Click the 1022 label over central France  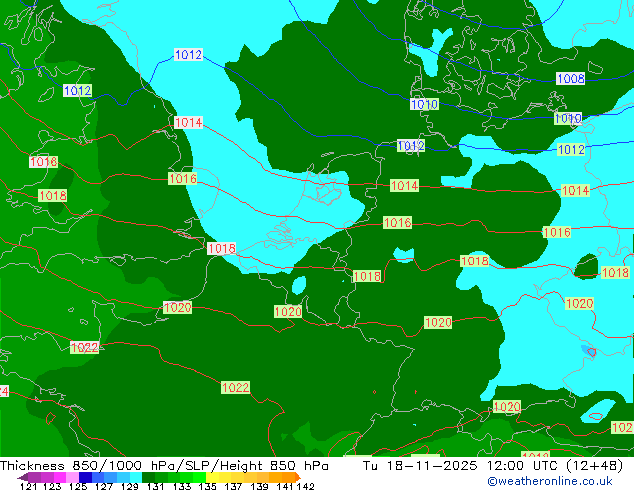pos(236,387)
